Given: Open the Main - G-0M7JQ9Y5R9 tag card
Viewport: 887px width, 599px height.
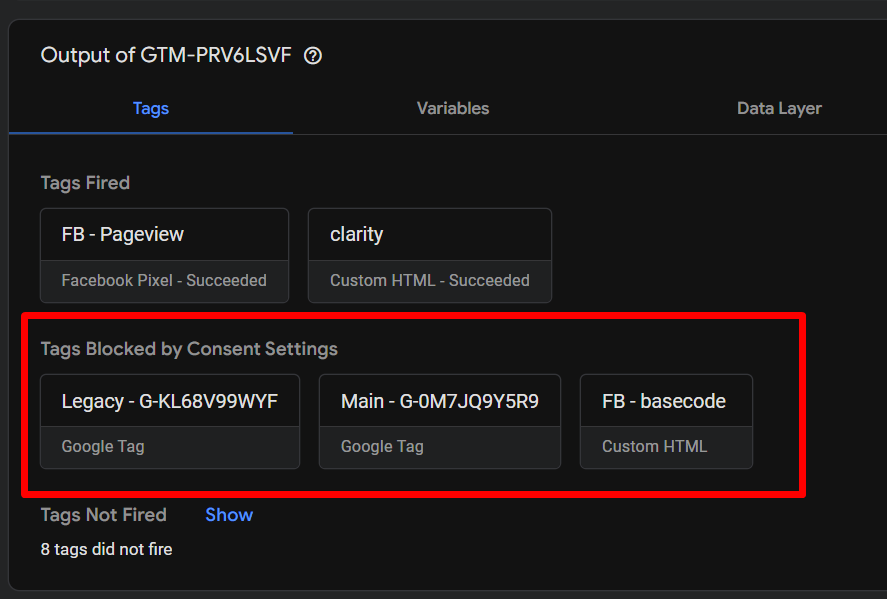Looking at the screenshot, I should [440, 421].
